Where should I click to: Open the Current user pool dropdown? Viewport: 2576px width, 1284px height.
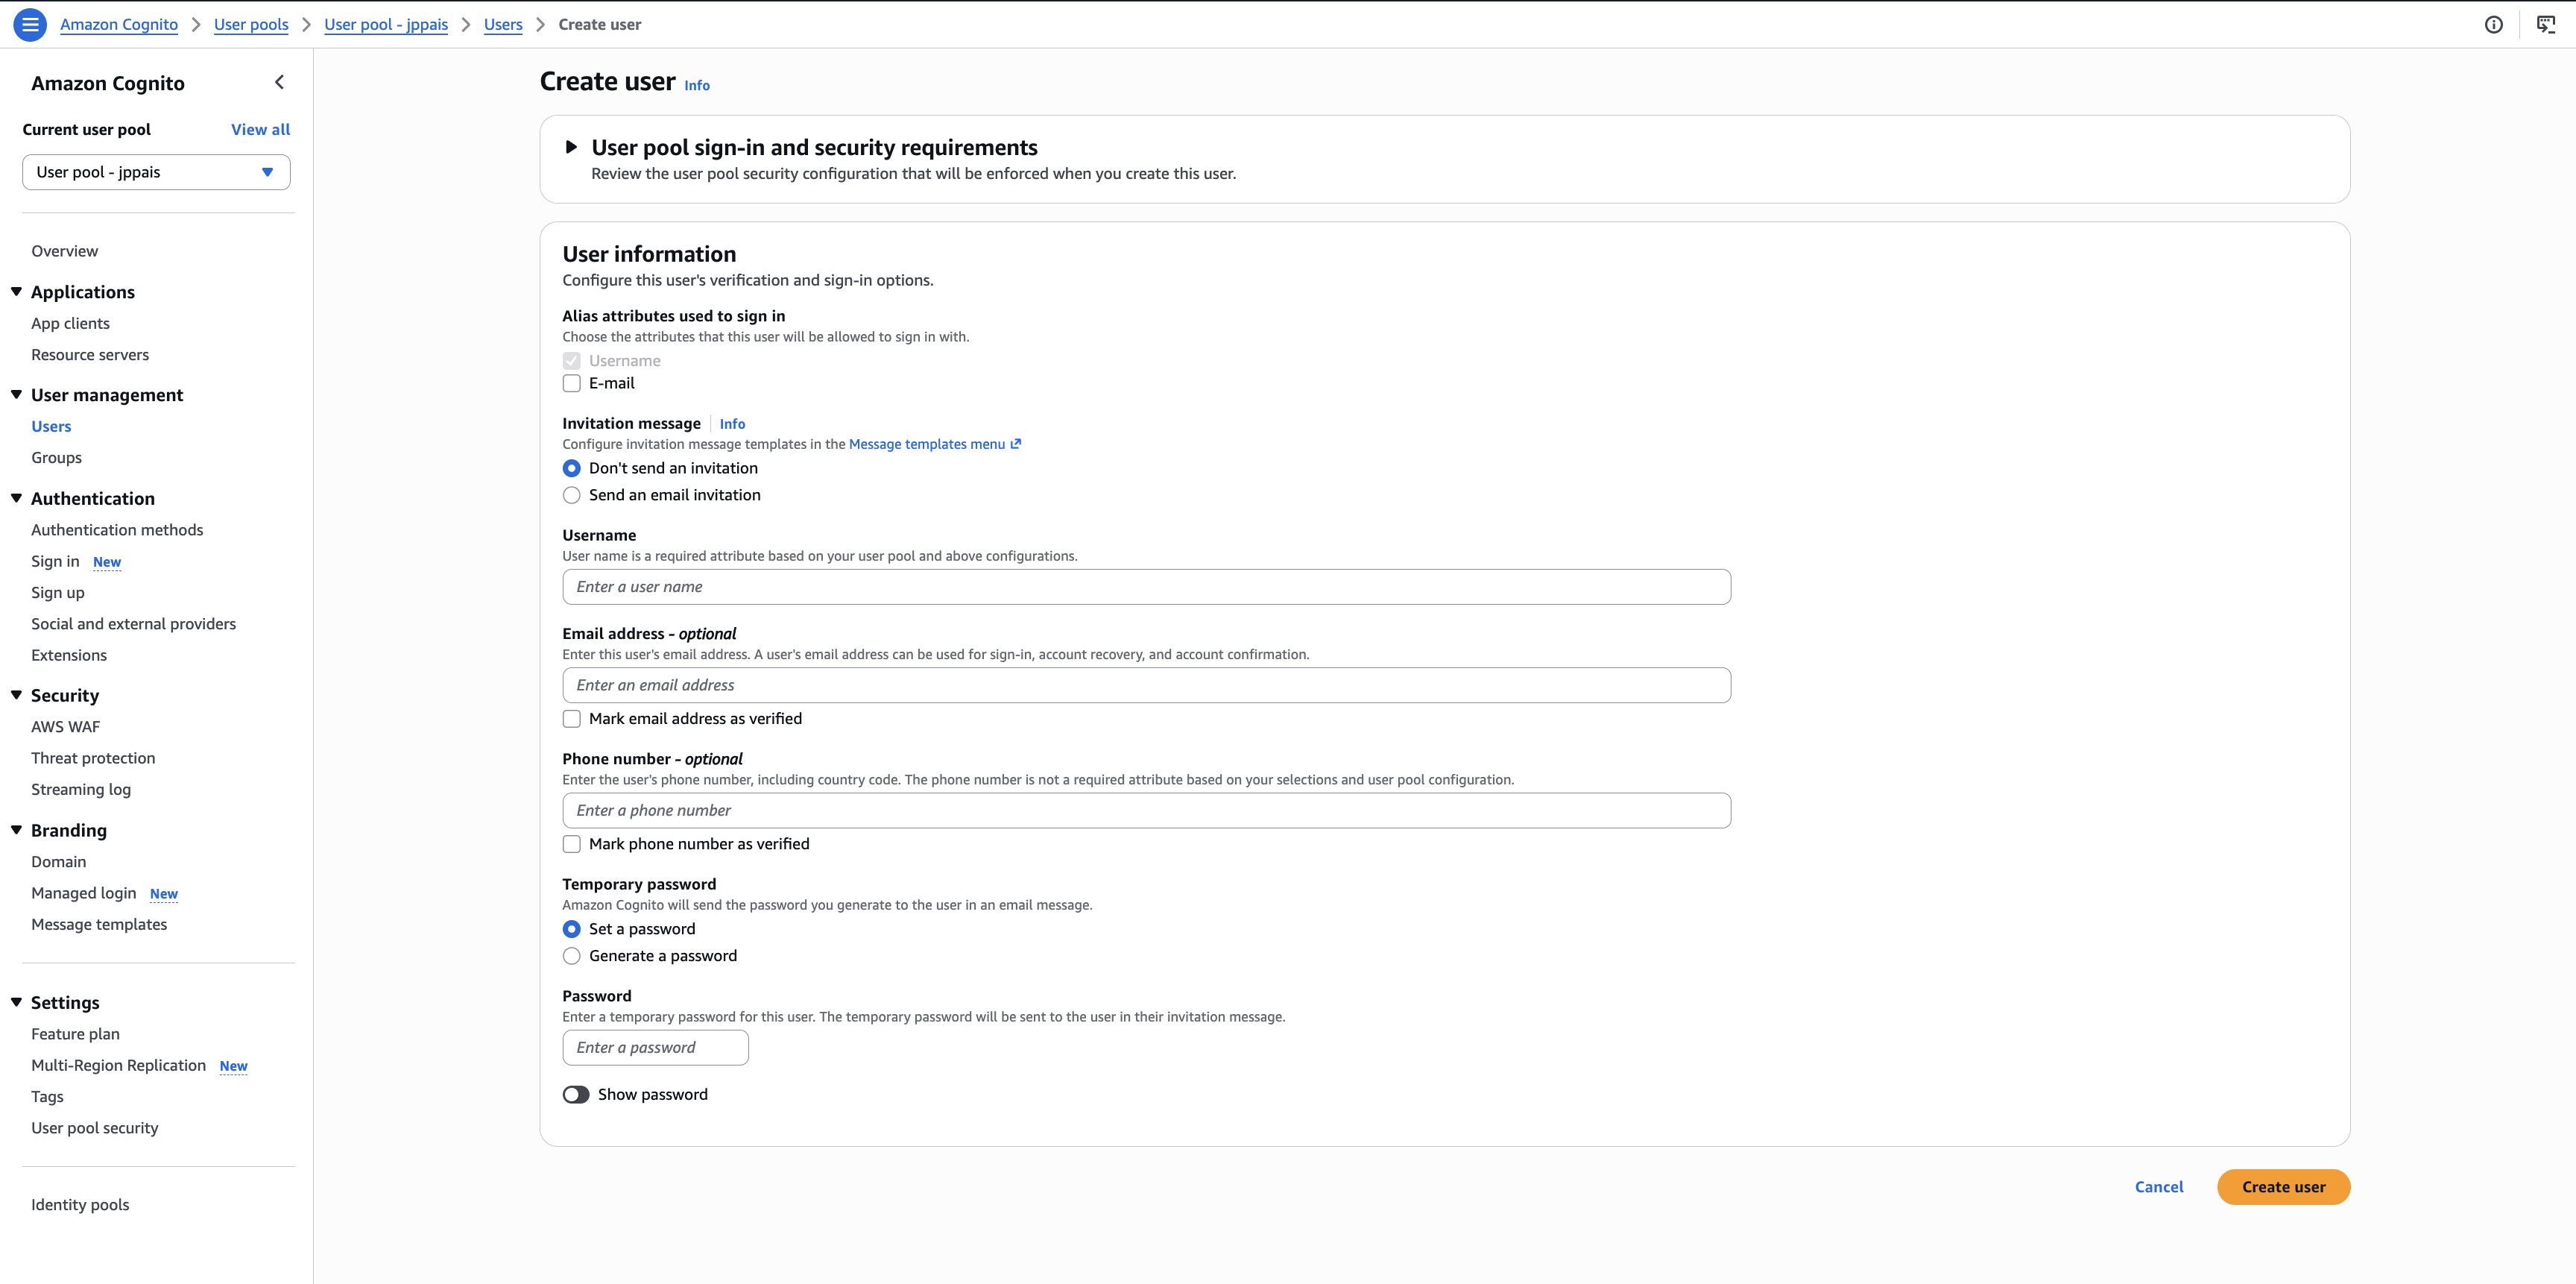pos(156,172)
